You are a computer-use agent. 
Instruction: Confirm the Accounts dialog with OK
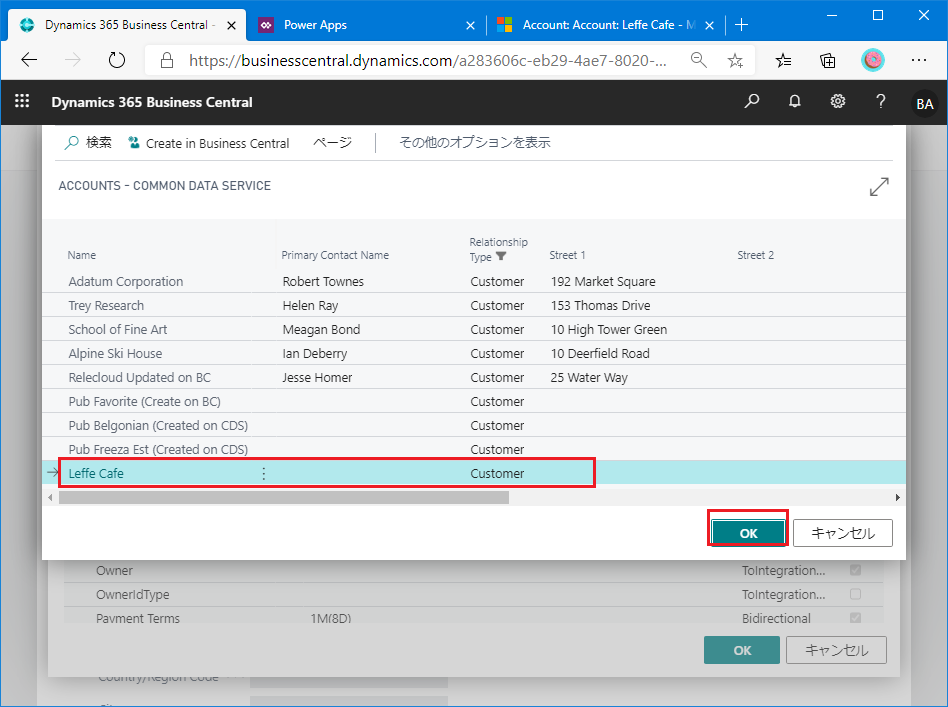[748, 533]
